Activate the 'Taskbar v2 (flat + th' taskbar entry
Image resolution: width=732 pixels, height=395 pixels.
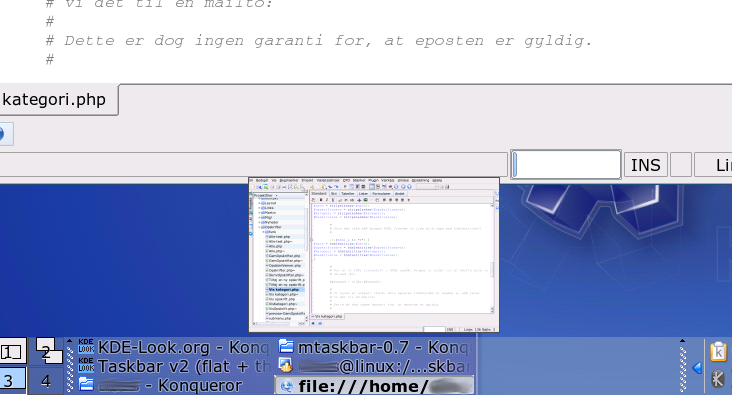[x=174, y=366]
